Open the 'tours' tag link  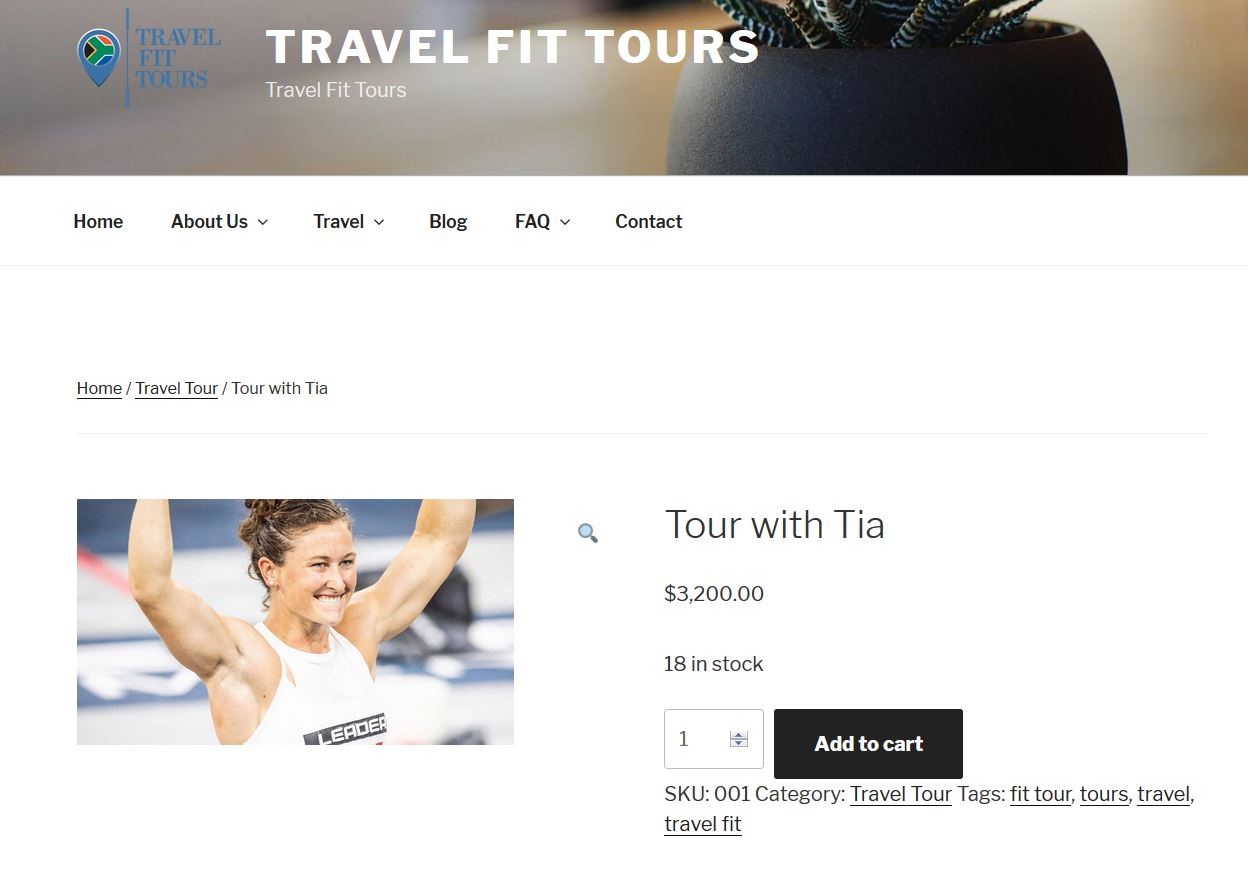1104,794
